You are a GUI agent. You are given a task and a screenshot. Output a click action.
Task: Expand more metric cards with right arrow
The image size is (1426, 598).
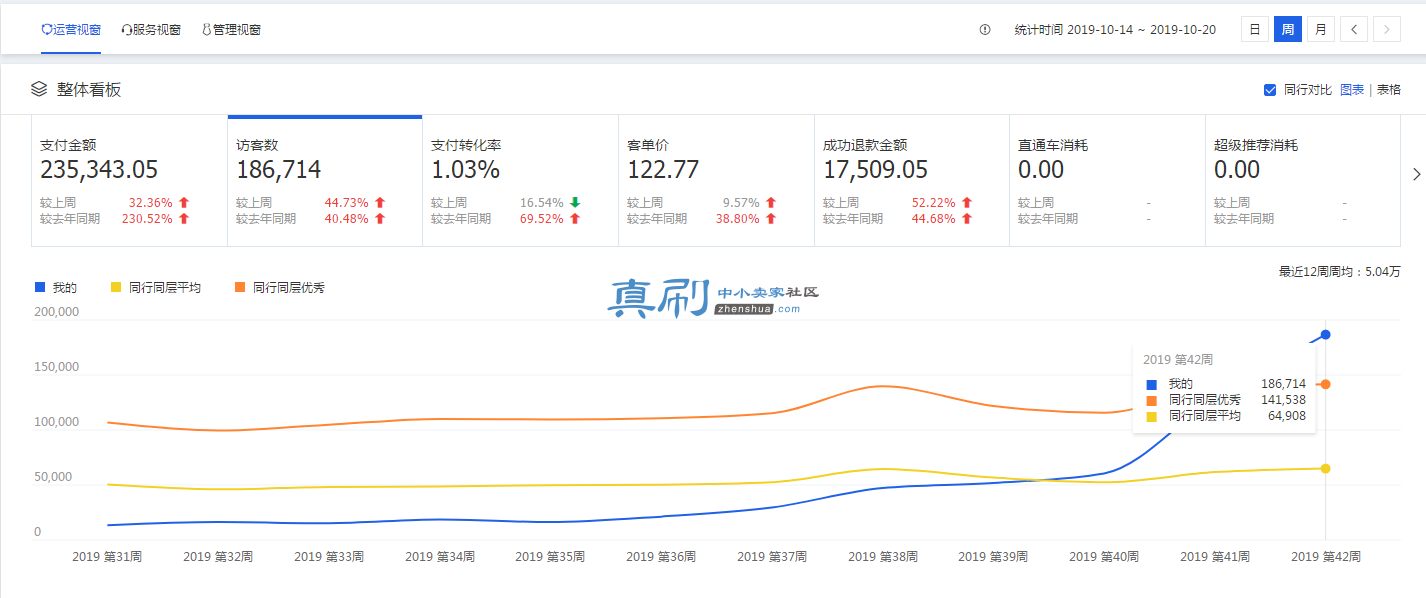click(x=1416, y=175)
